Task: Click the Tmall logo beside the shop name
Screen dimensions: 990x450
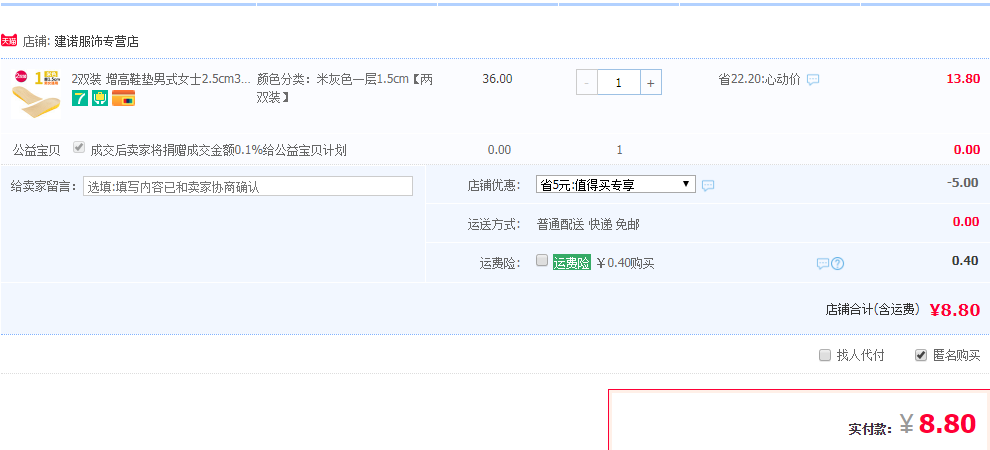Action: 9,42
